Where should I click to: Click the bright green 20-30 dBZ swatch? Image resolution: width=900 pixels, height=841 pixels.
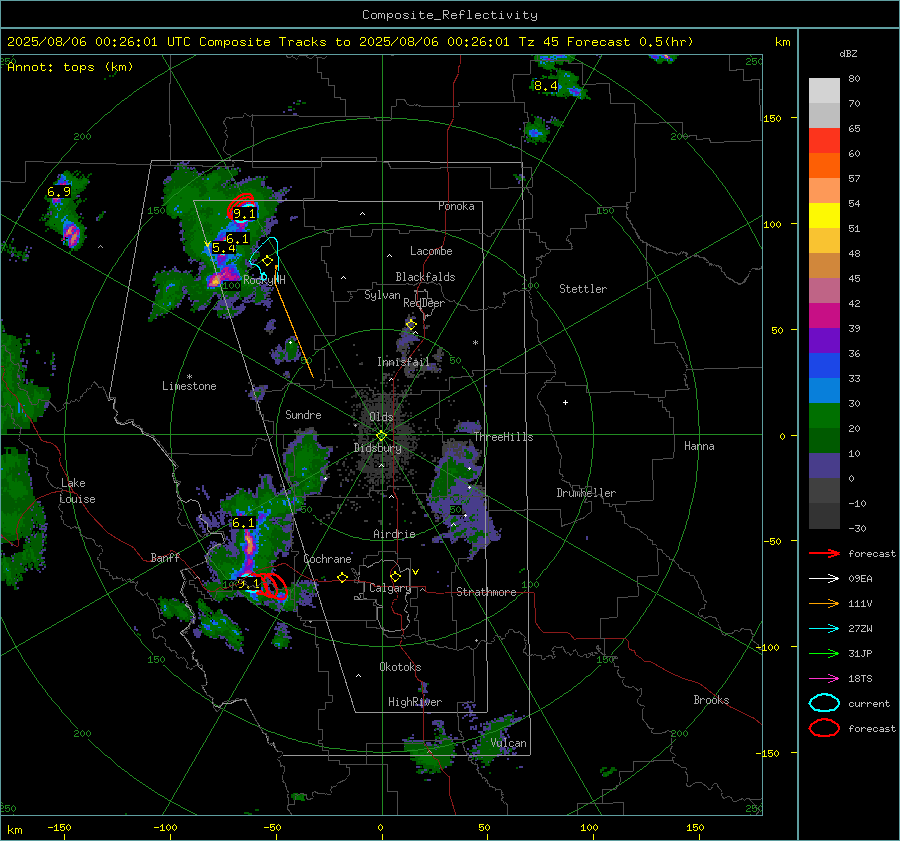[824, 416]
